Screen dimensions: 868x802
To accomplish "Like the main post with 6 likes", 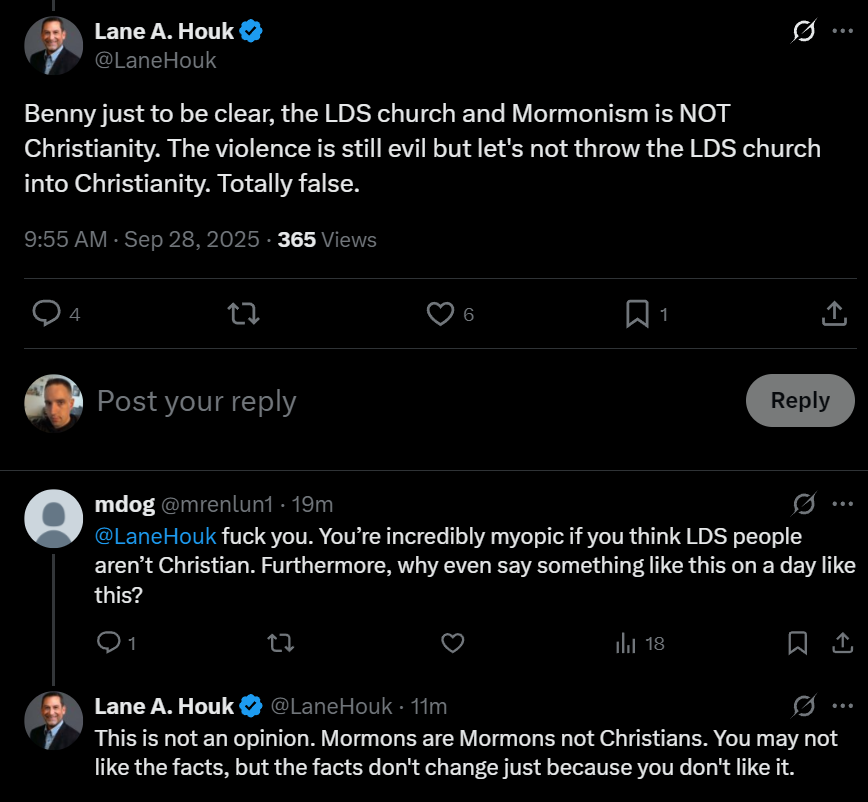I will point(440,314).
